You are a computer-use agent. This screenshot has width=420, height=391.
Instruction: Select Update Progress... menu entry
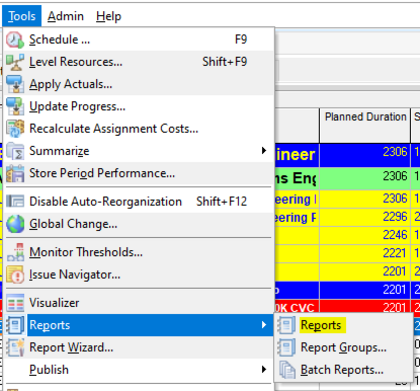pyautogui.click(x=138, y=107)
